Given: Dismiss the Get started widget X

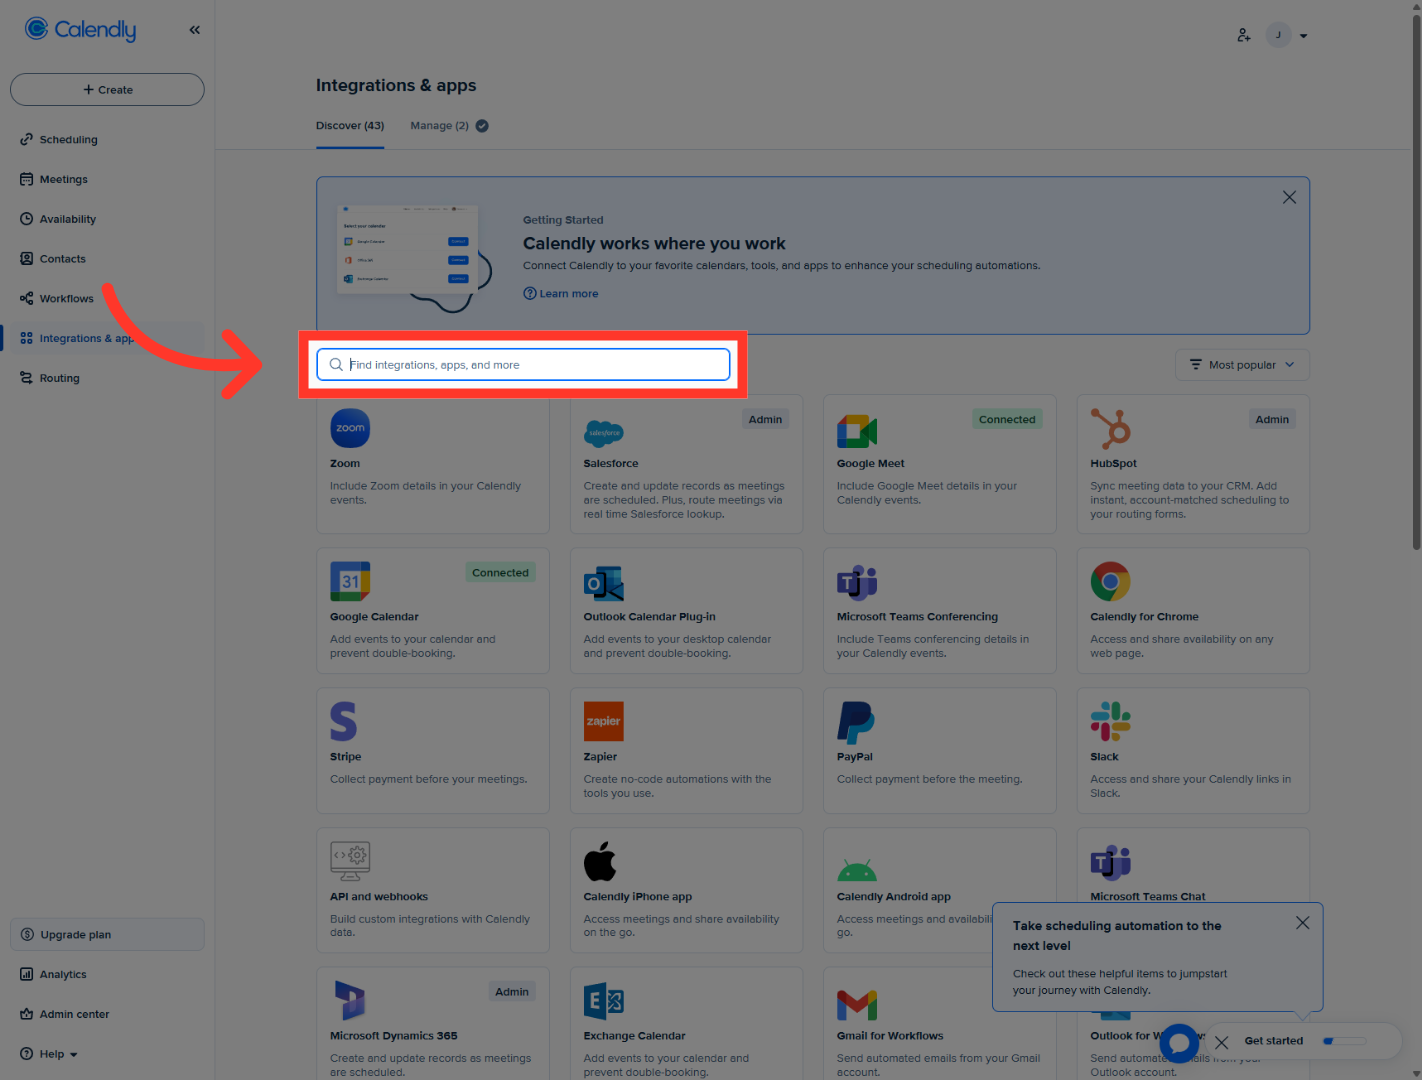Looking at the screenshot, I should [1221, 1042].
